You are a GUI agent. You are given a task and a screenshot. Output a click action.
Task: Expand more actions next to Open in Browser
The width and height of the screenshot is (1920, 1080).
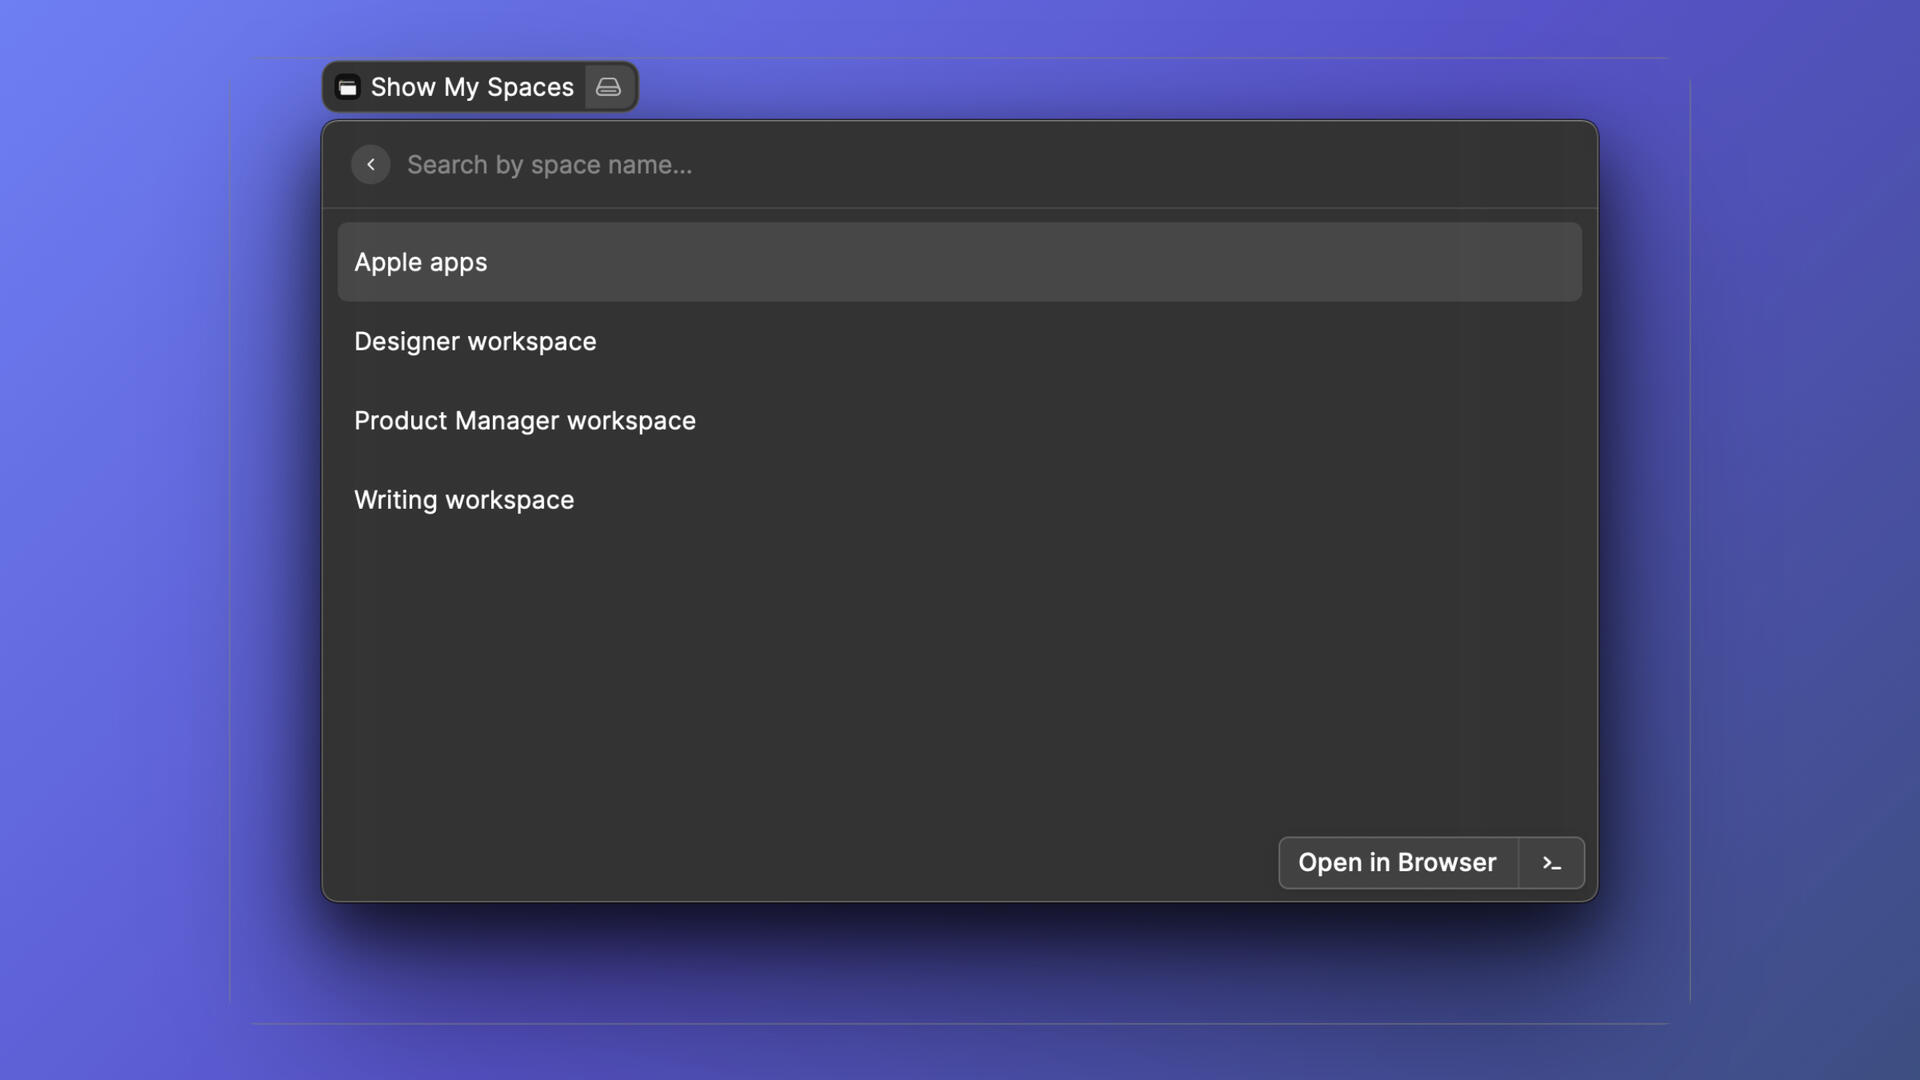click(1551, 863)
